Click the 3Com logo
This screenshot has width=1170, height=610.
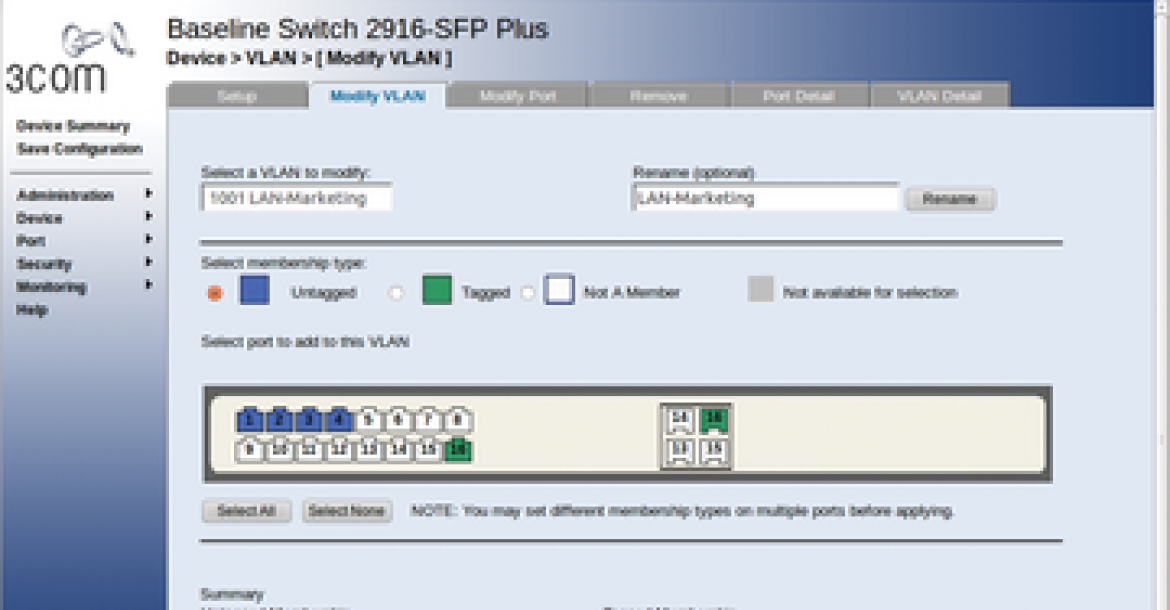[x=69, y=57]
